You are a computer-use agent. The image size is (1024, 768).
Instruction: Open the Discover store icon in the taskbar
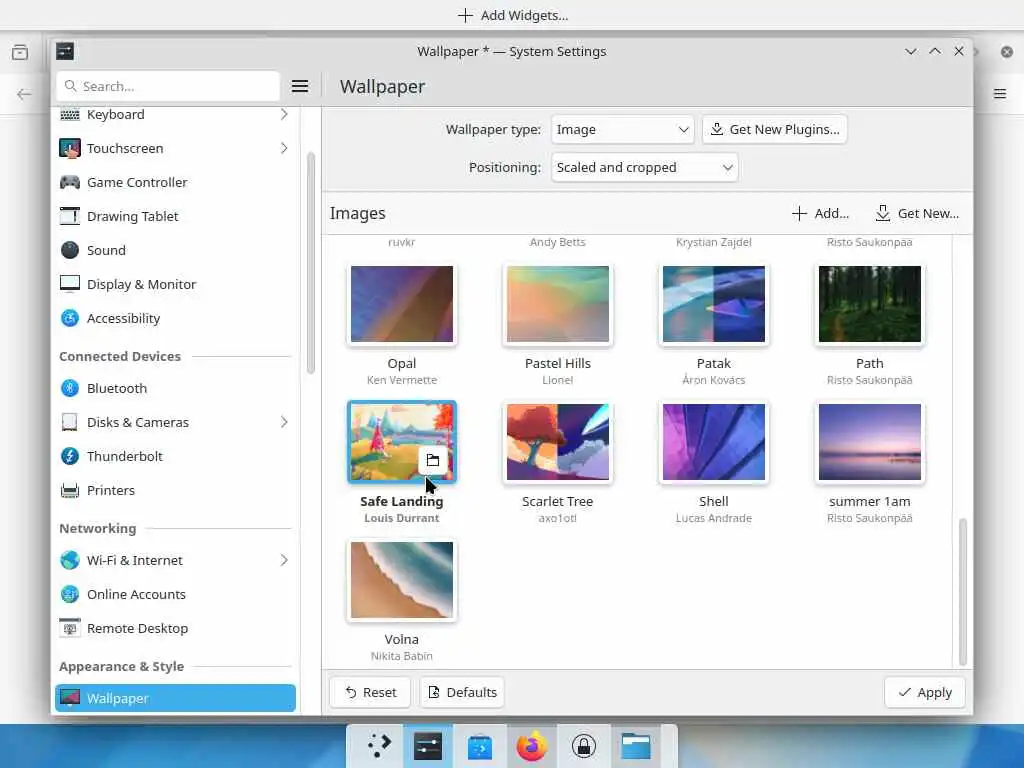point(480,746)
